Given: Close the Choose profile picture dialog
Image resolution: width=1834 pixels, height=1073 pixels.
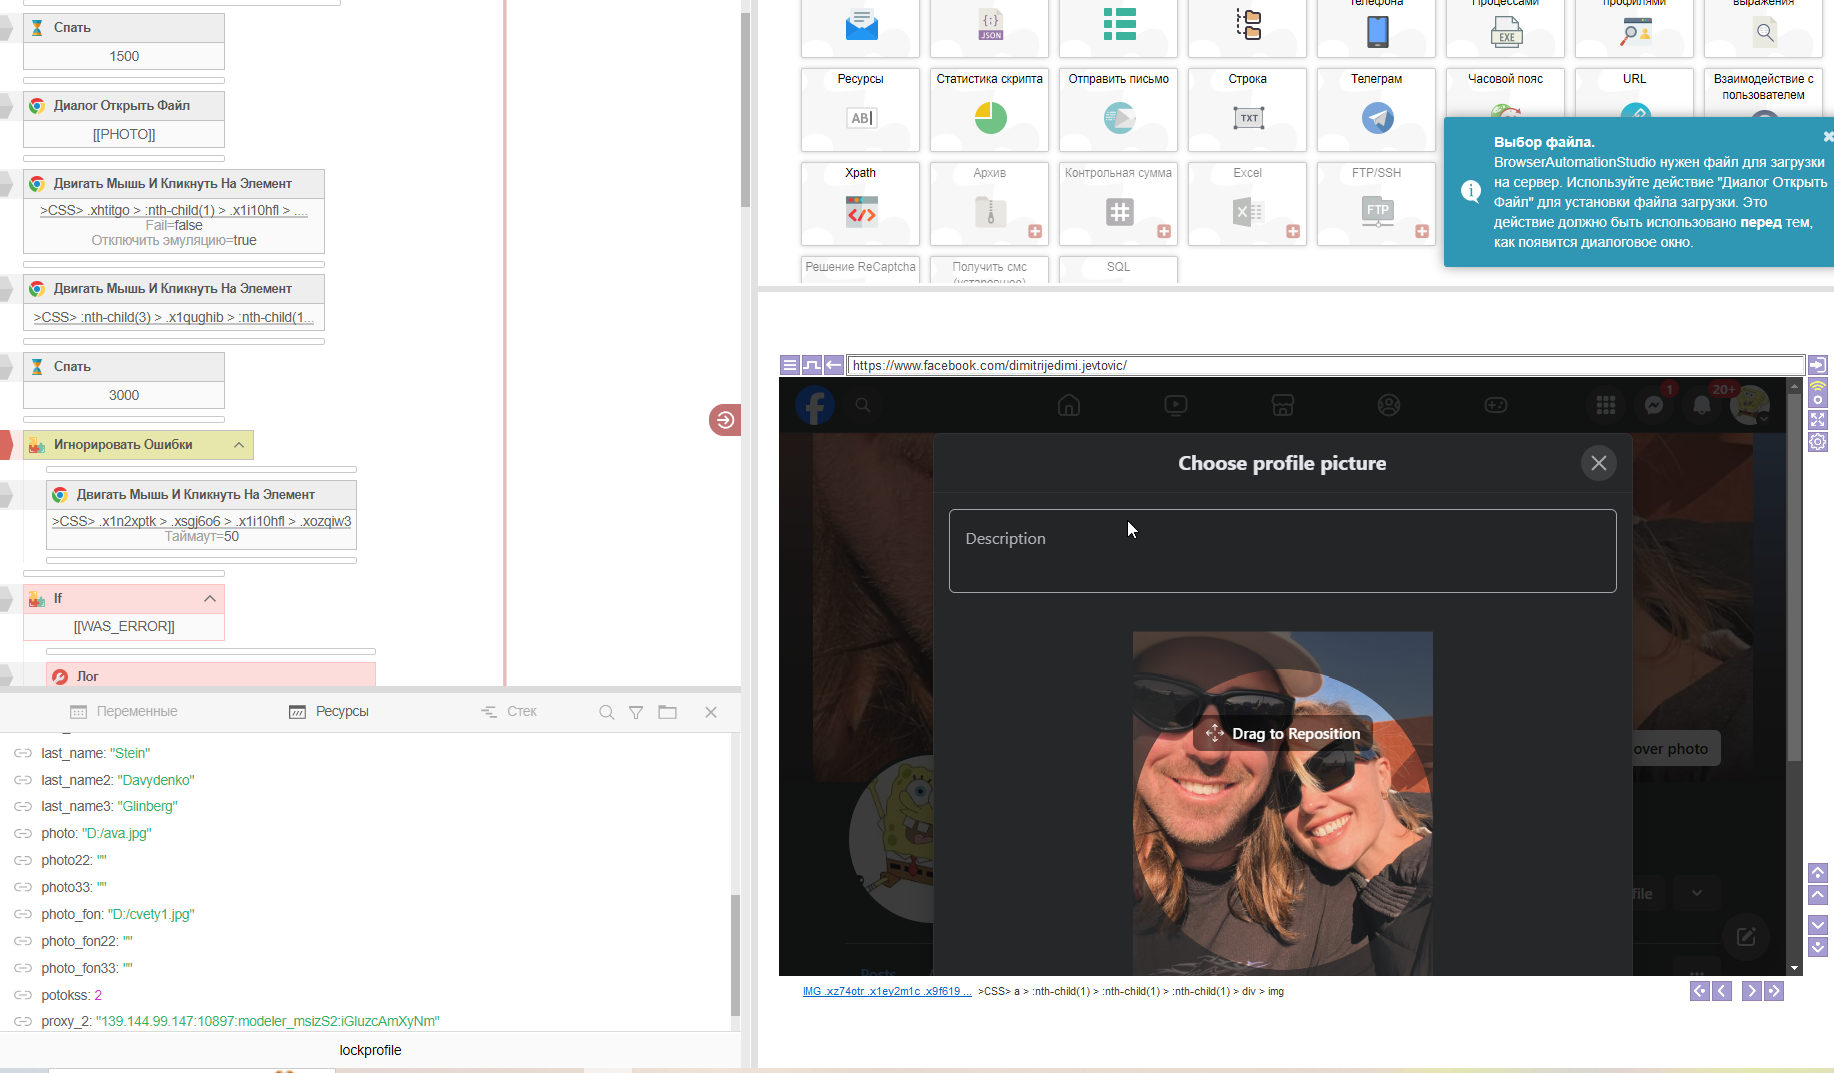Looking at the screenshot, I should point(1598,463).
